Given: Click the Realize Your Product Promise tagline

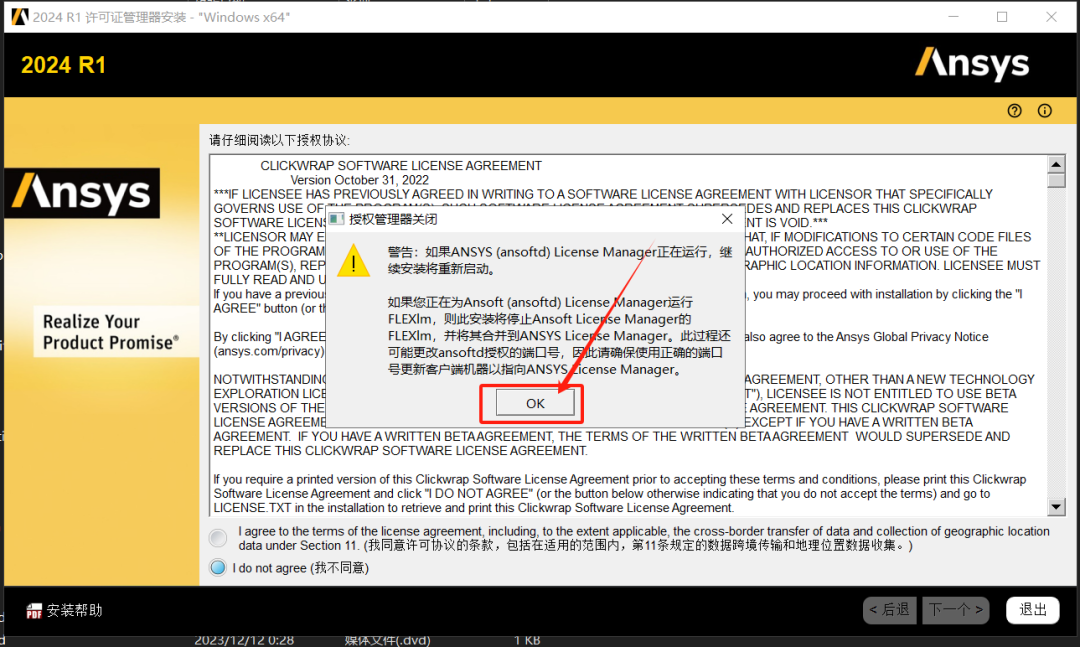Looking at the screenshot, I should 110,332.
